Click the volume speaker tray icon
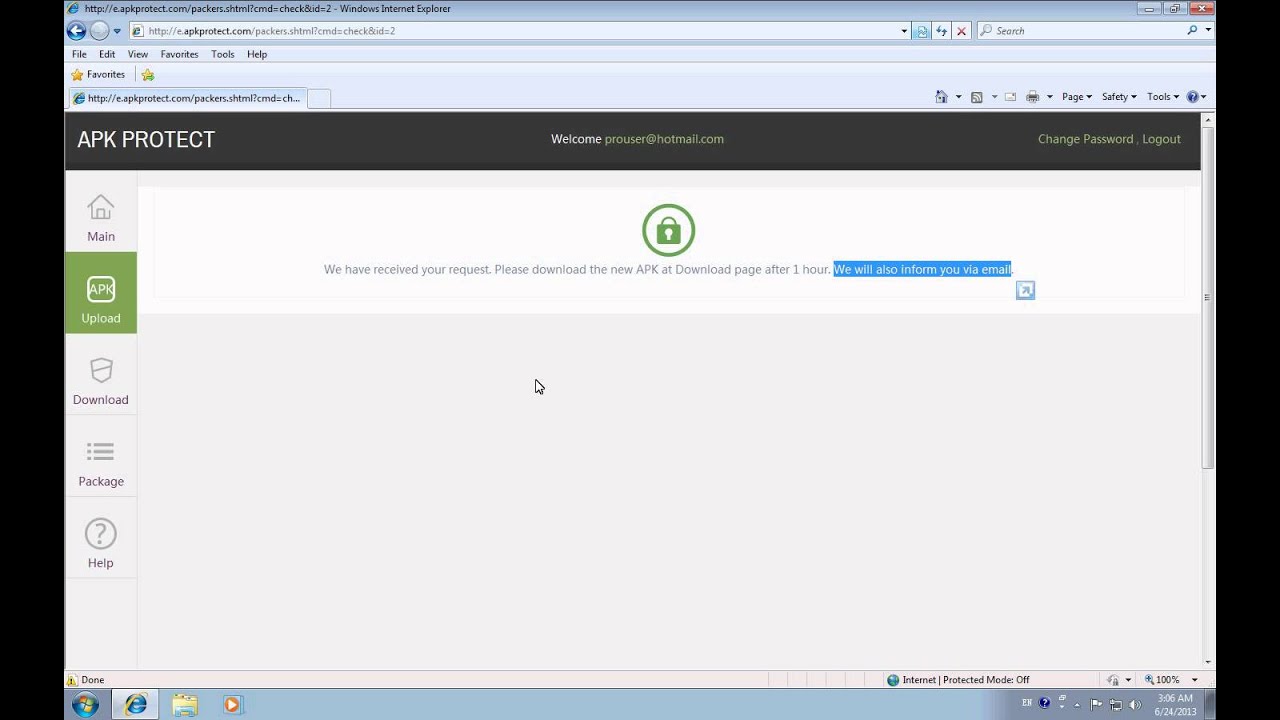Viewport: 1280px width, 720px height. tap(1135, 704)
